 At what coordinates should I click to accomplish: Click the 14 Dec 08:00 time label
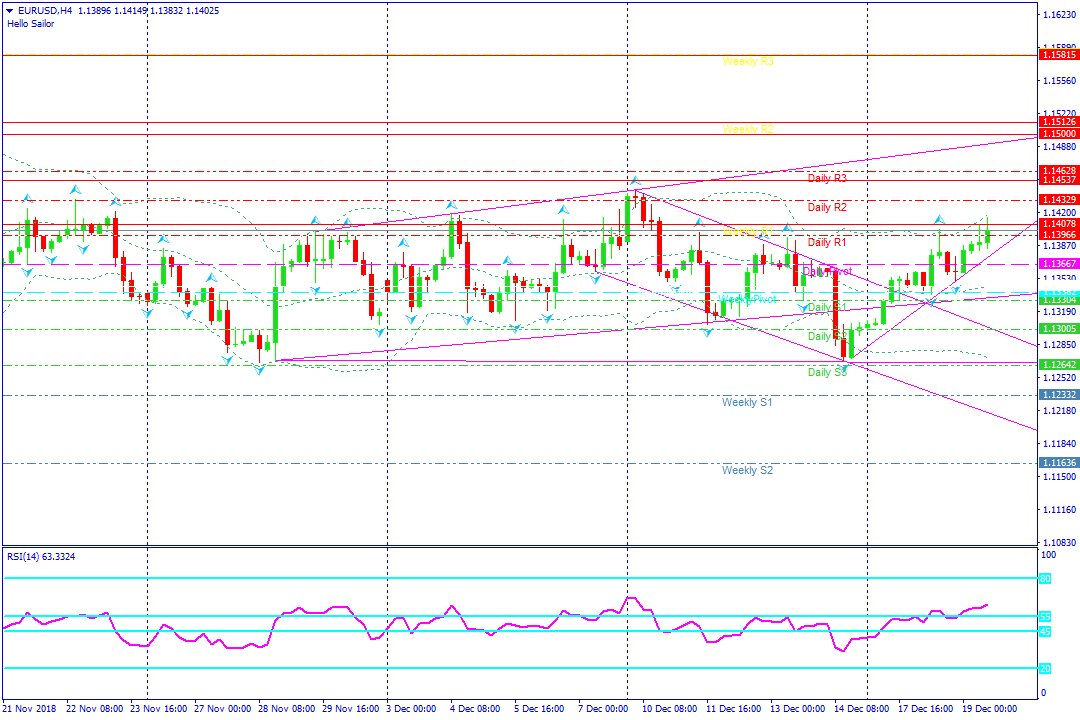pos(862,709)
